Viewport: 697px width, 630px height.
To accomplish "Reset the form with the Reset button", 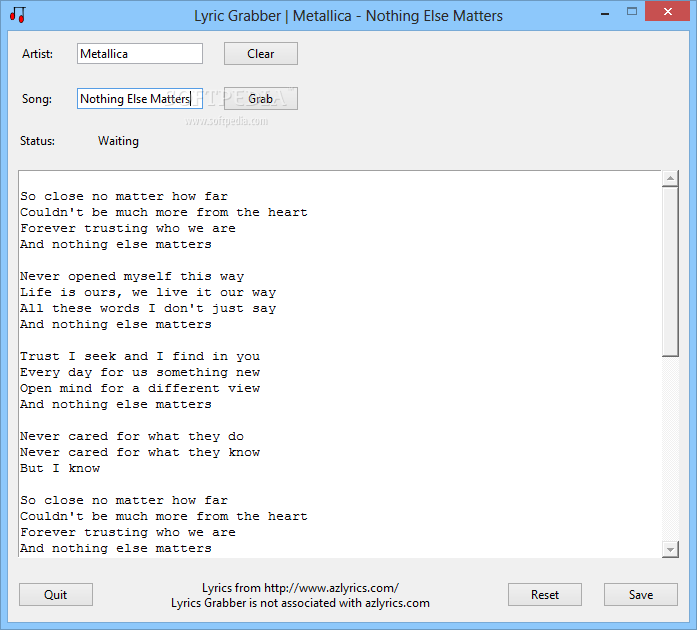I will coord(545,595).
